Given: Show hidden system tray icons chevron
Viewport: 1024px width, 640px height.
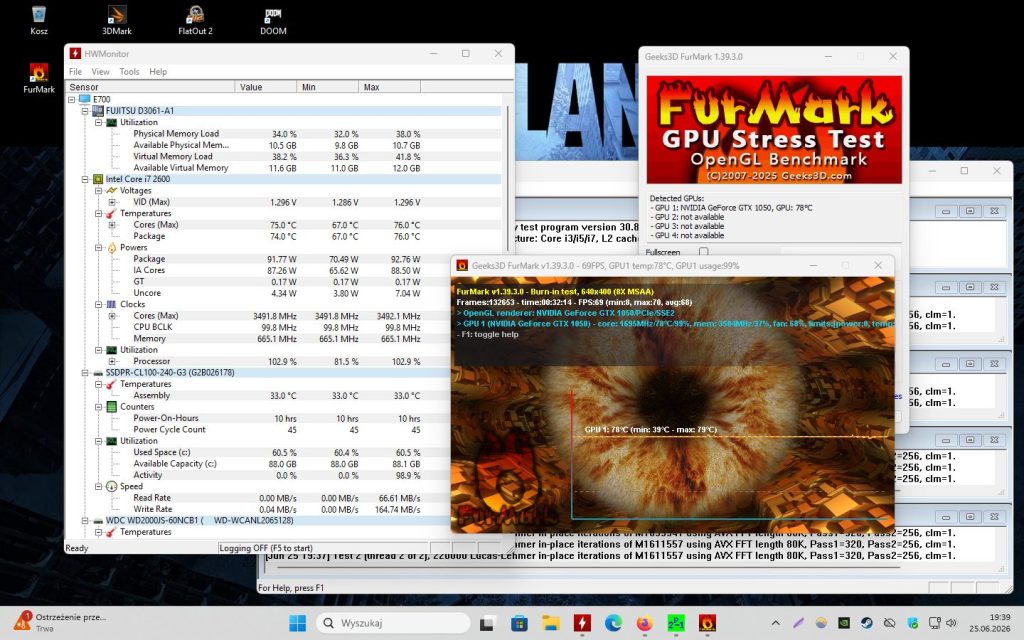Looking at the screenshot, I should pyautogui.click(x=775, y=623).
